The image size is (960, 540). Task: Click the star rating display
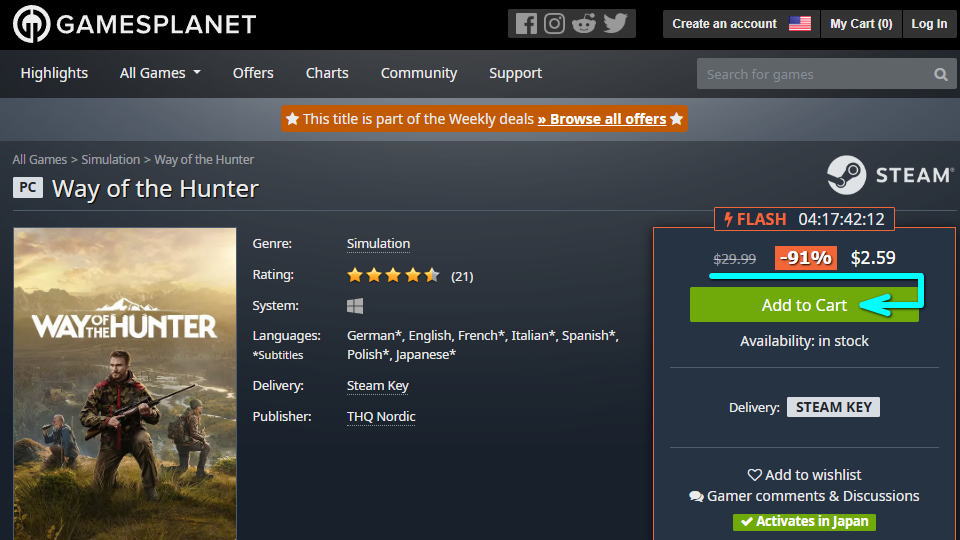click(x=393, y=275)
